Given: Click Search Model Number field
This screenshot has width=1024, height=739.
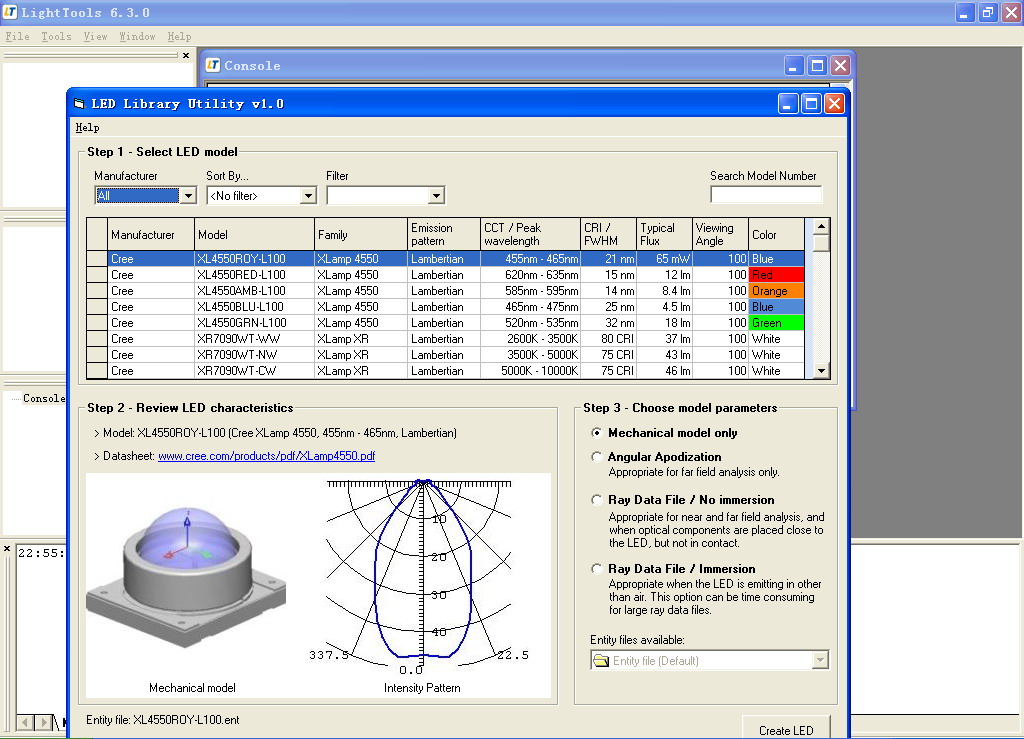Looking at the screenshot, I should coord(765,195).
